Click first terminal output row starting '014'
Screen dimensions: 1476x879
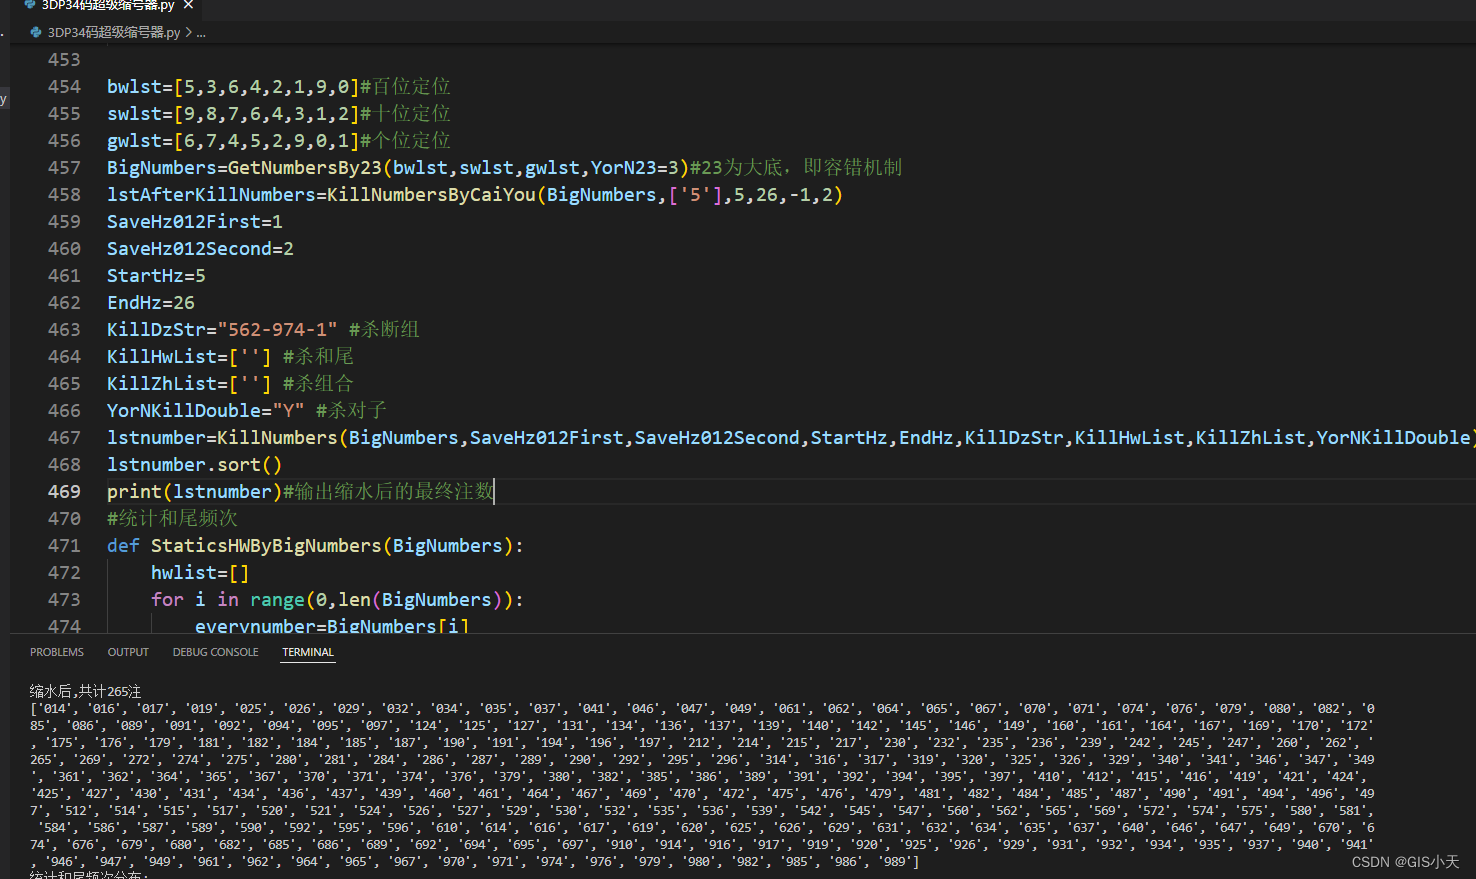702,709
